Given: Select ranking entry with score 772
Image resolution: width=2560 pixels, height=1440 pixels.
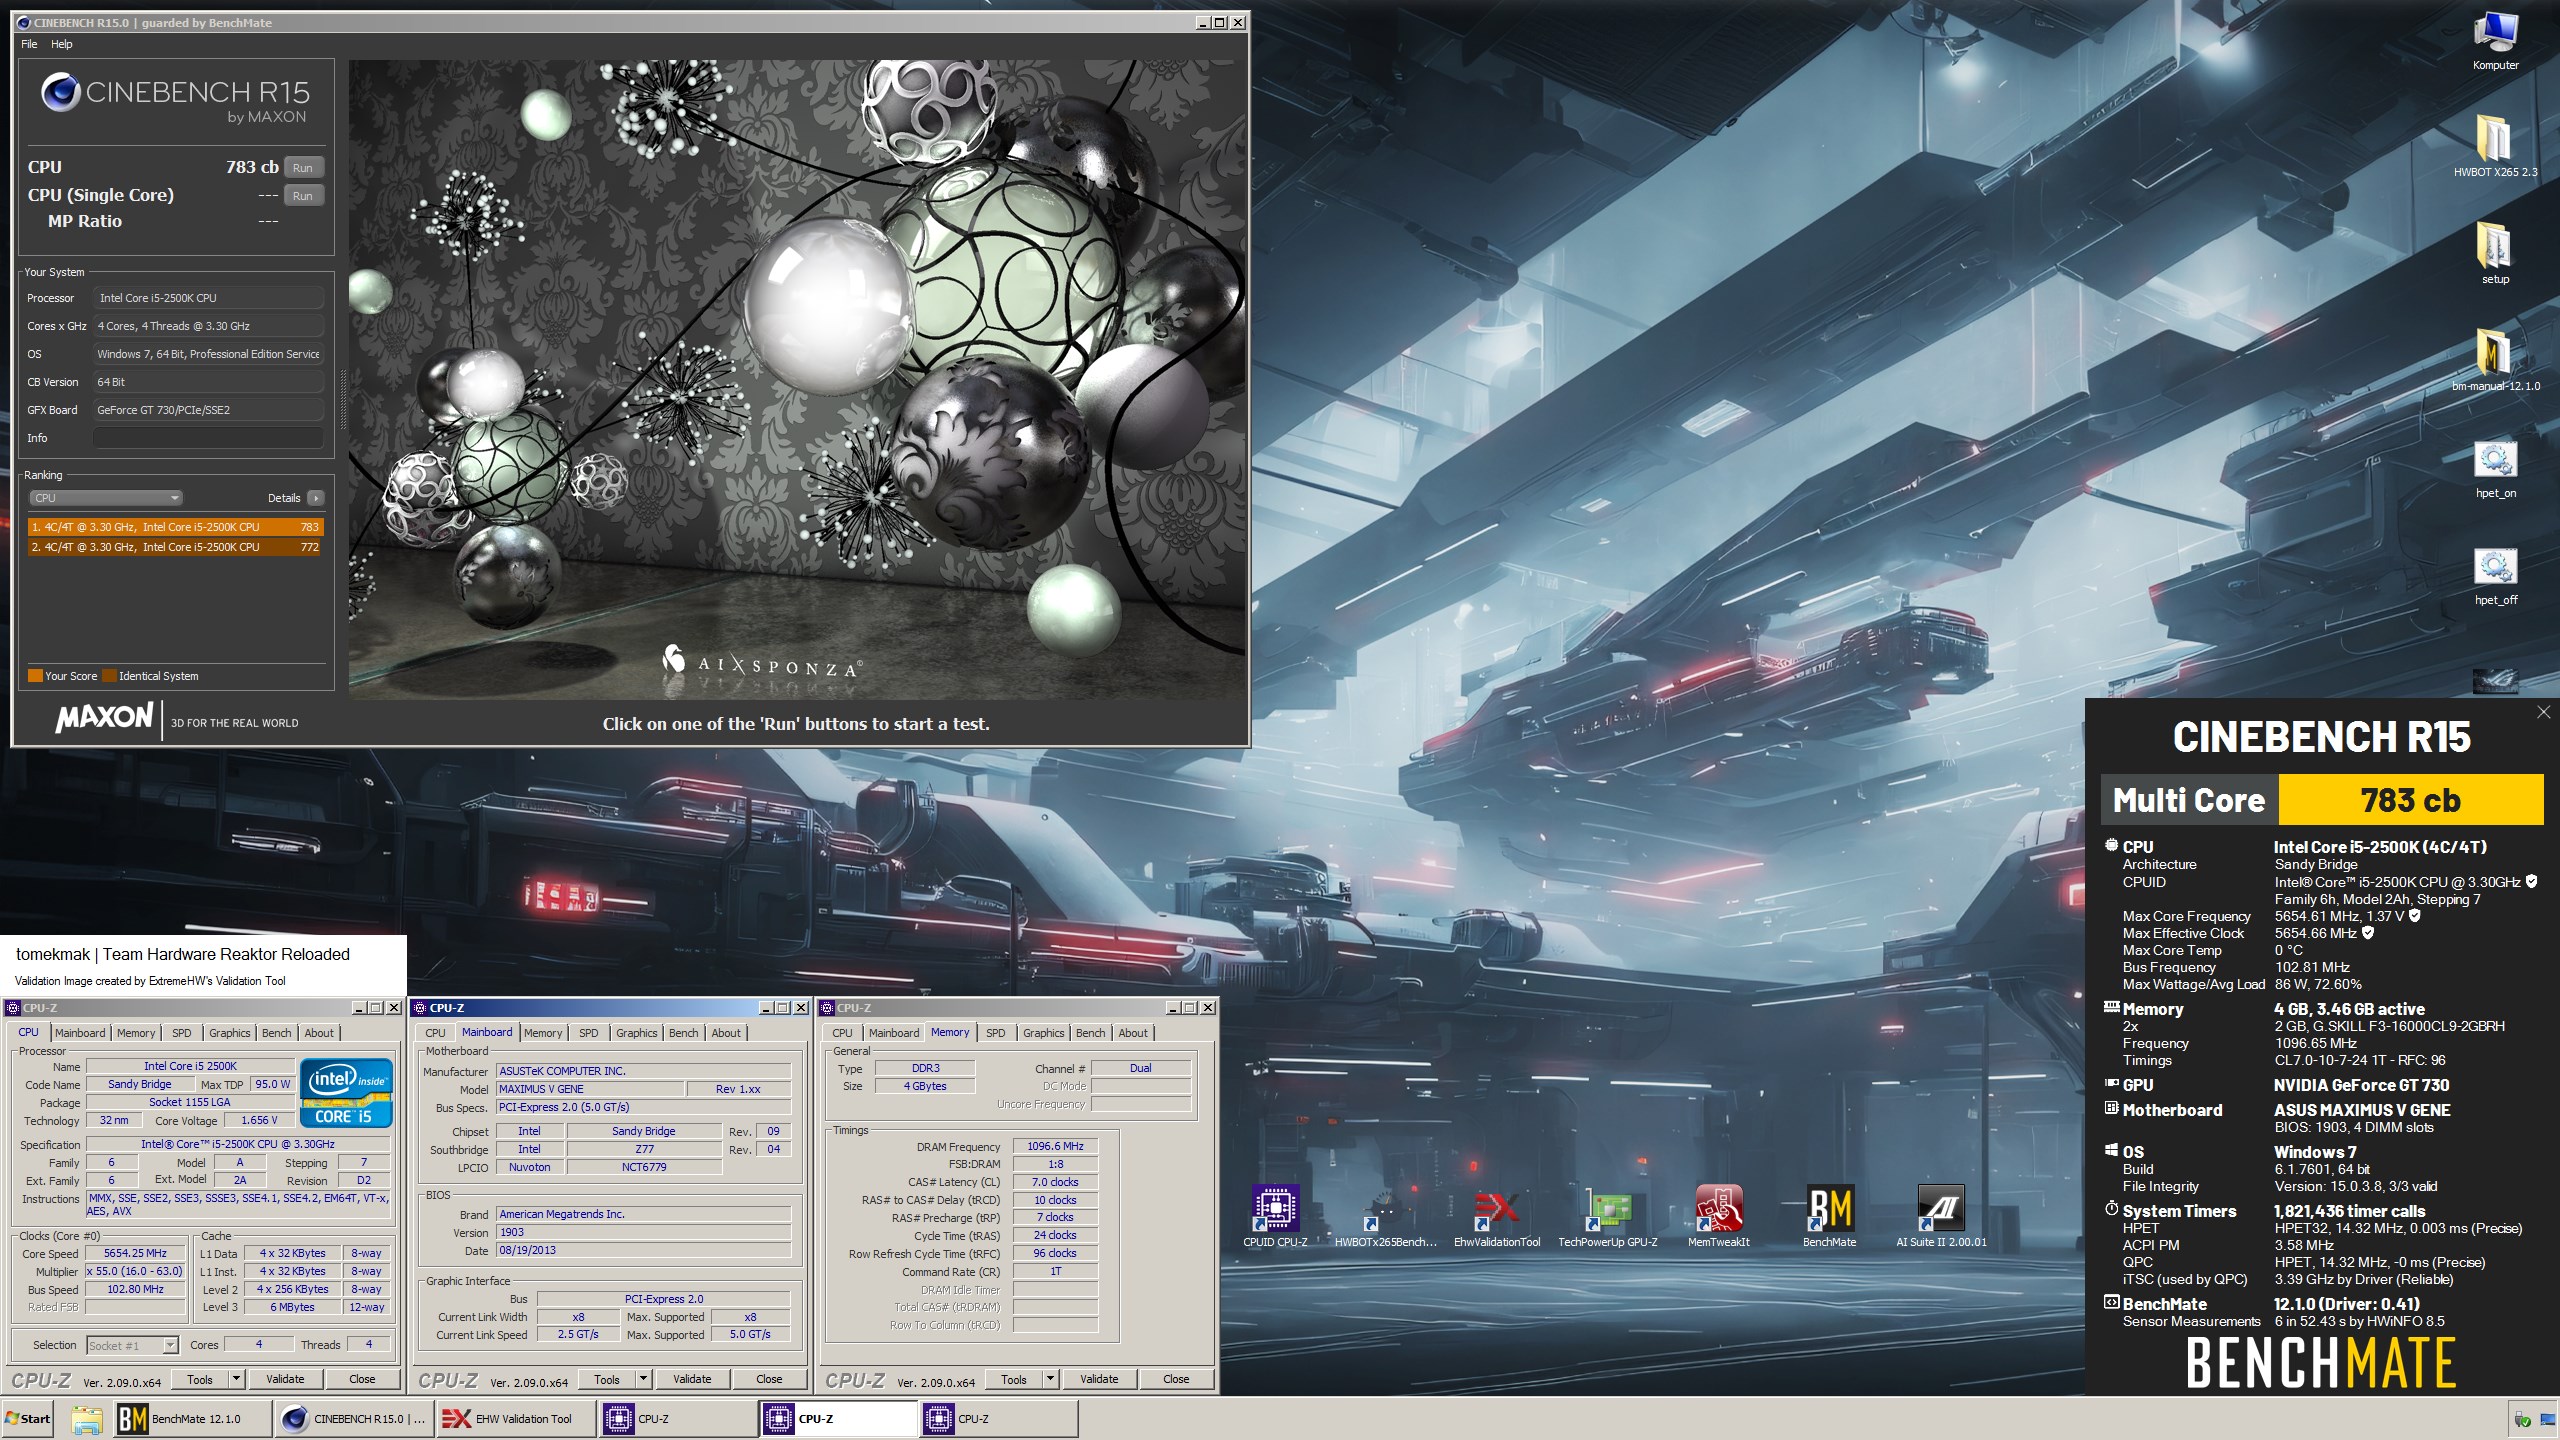Looking at the screenshot, I should pos(175,547).
